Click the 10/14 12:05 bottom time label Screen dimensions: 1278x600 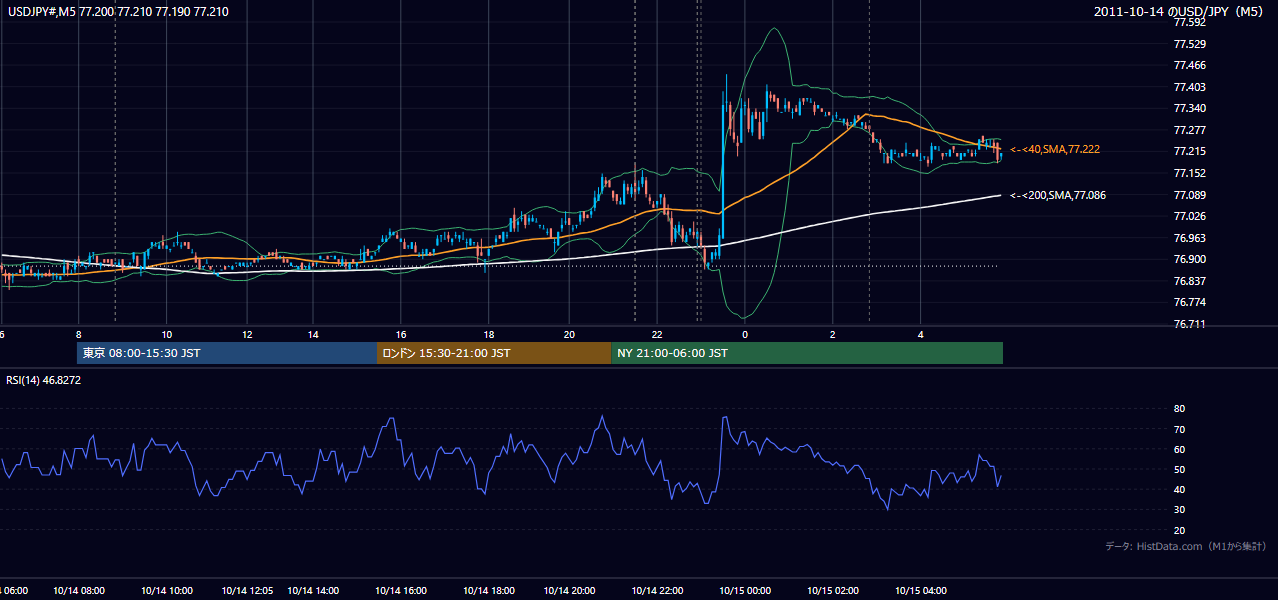tap(248, 591)
